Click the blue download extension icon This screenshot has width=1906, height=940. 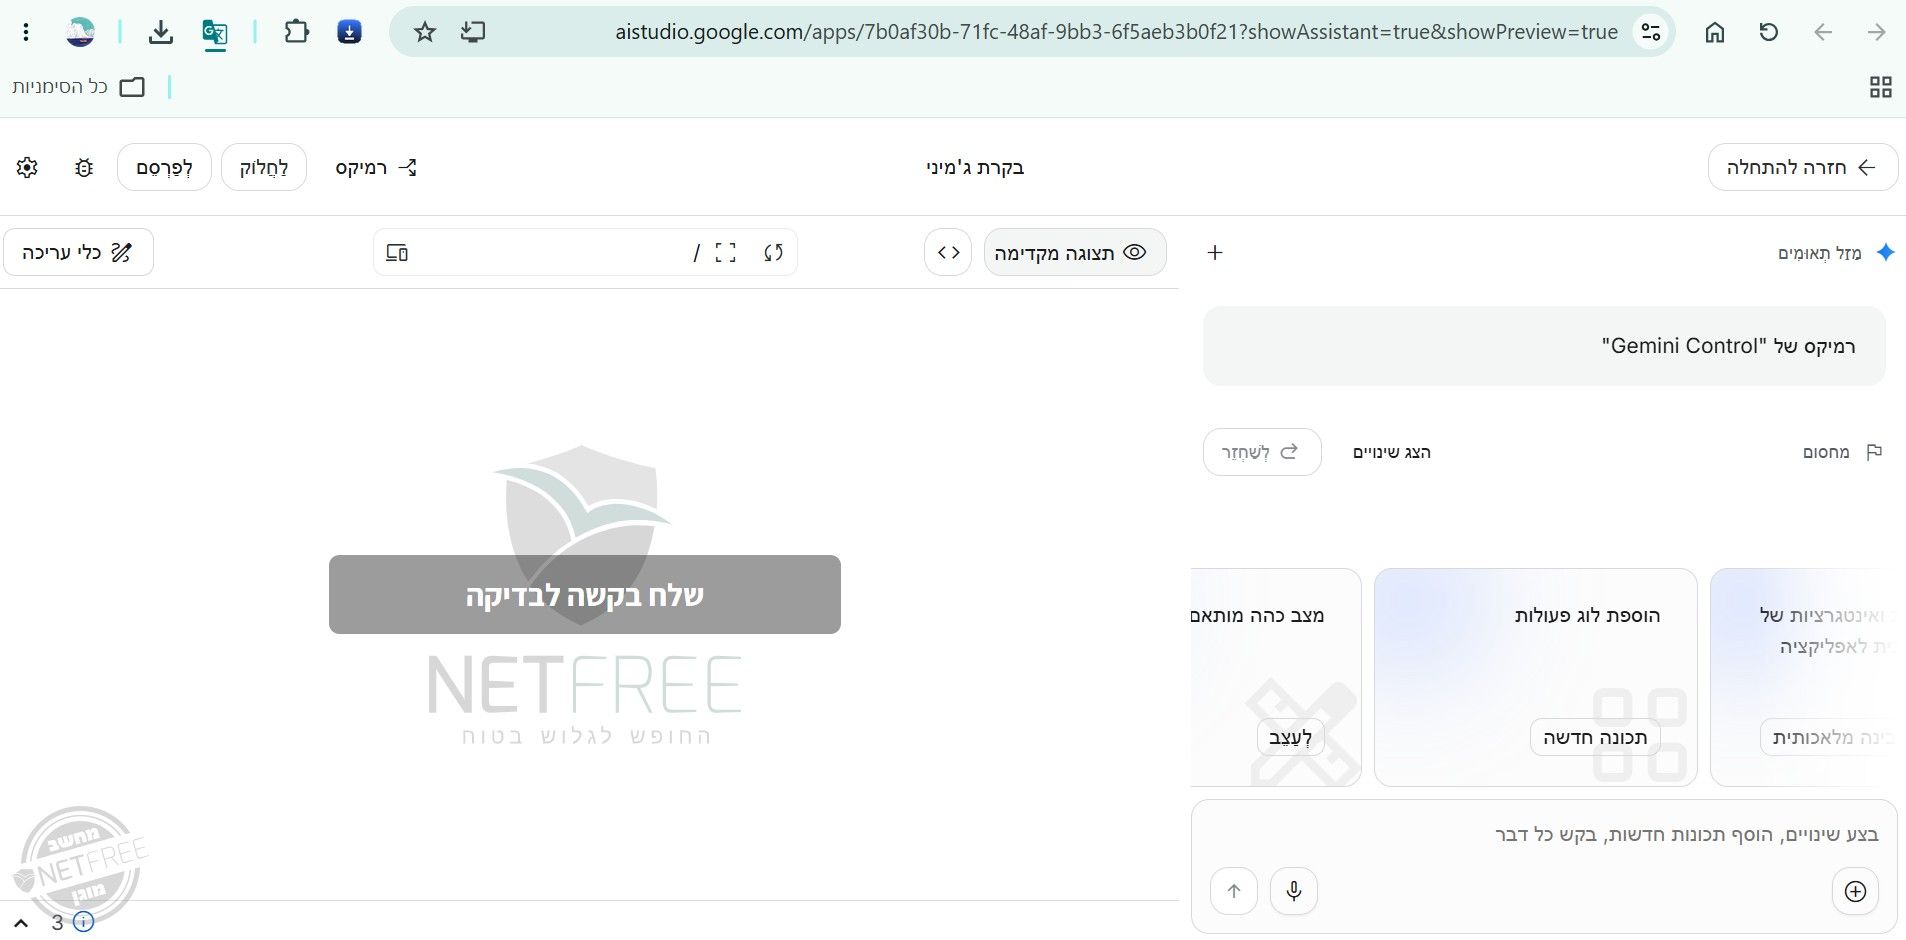[x=349, y=32]
